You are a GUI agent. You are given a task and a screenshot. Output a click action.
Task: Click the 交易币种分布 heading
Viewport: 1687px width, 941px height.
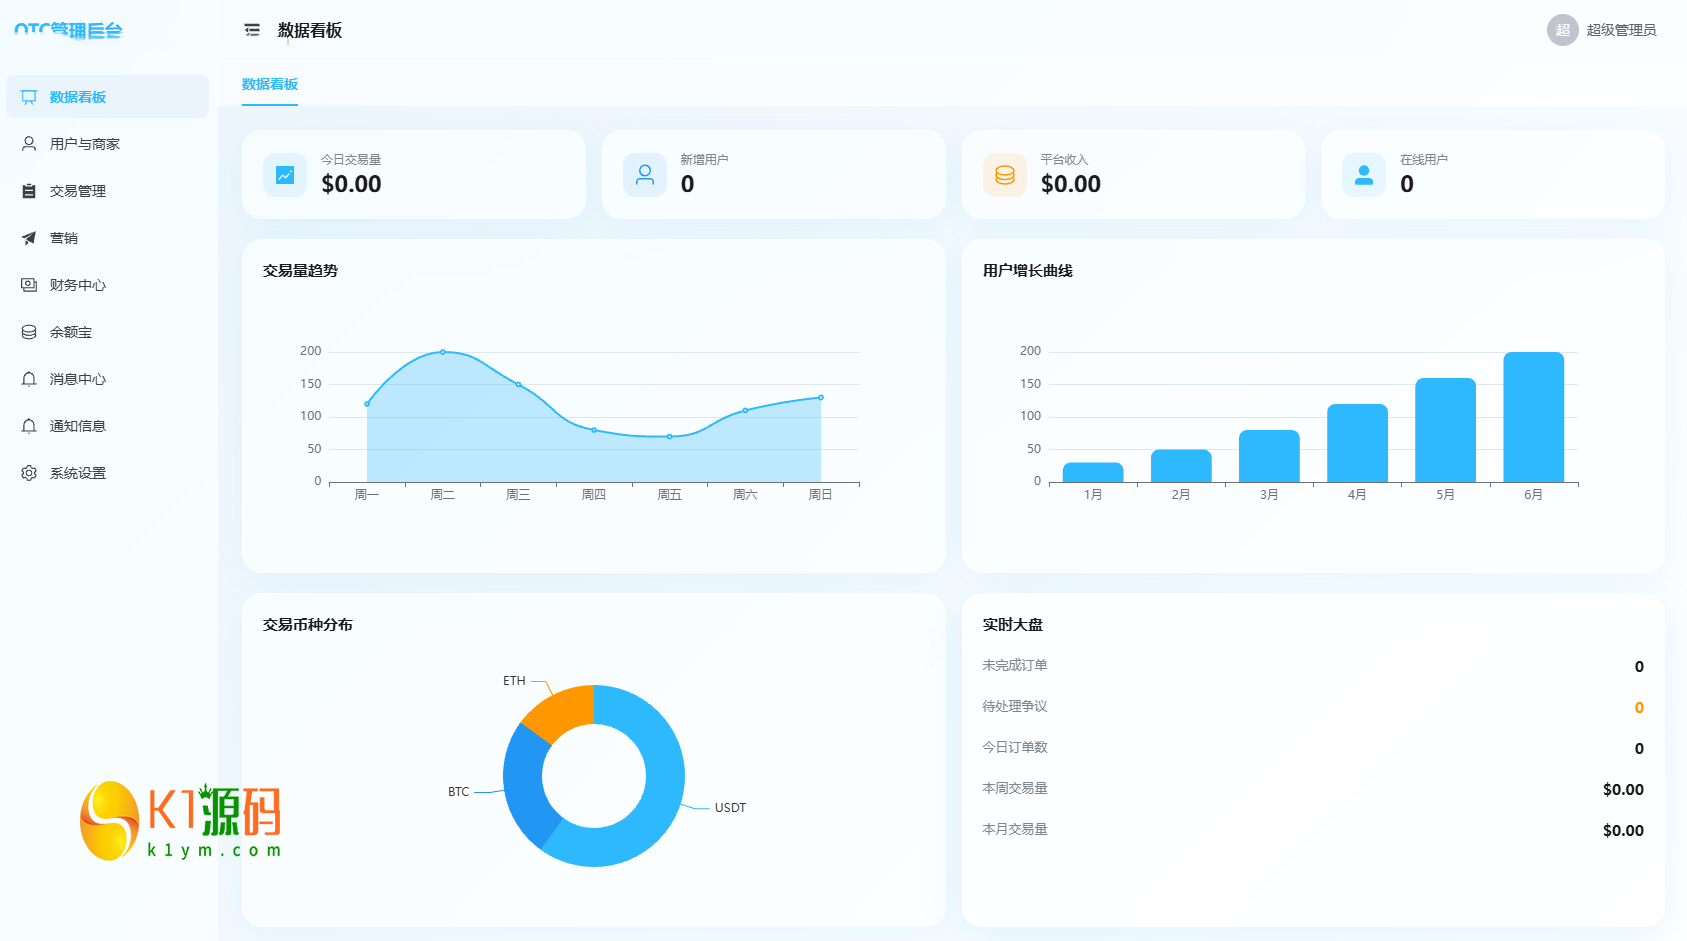pyautogui.click(x=308, y=624)
